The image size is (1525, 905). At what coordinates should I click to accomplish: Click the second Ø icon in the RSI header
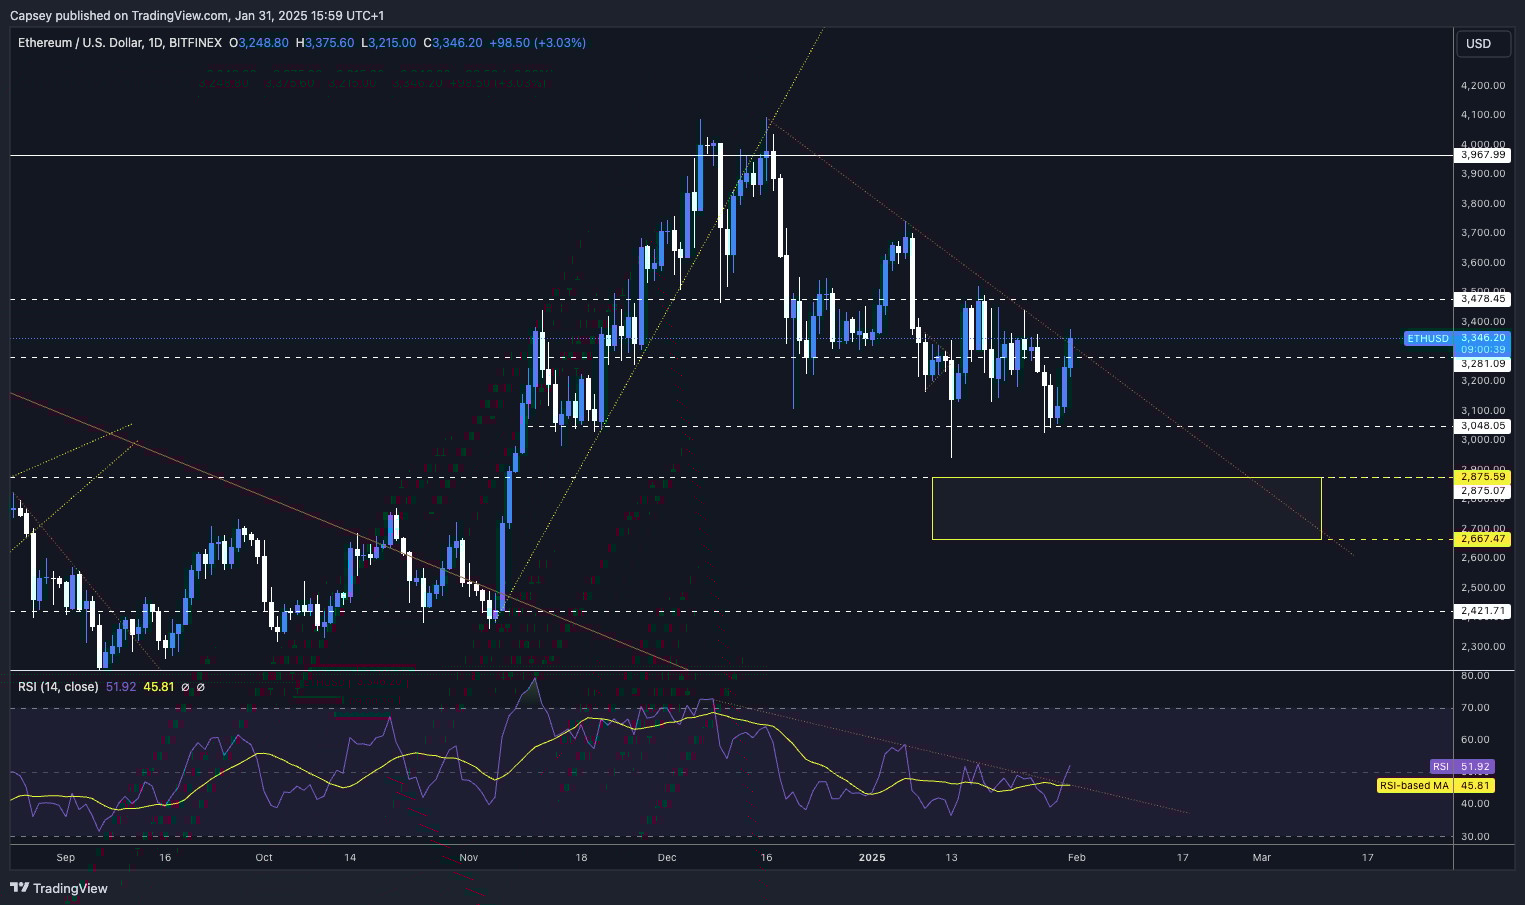coord(200,687)
